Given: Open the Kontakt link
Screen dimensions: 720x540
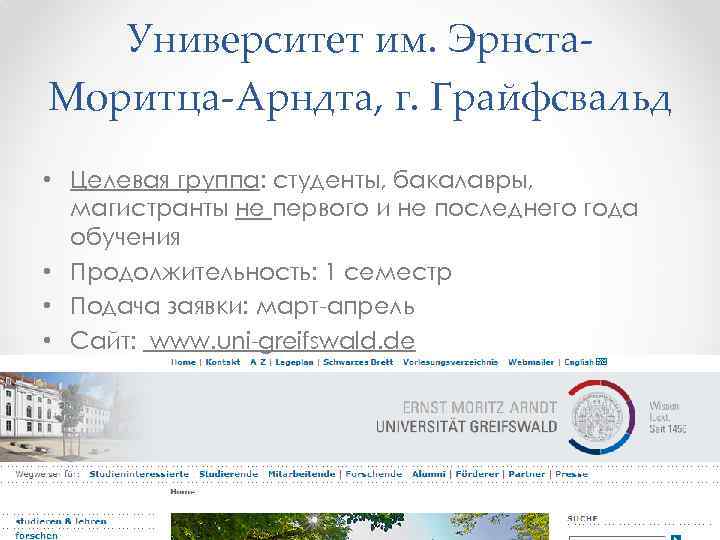Looking at the screenshot, I should [x=223, y=362].
